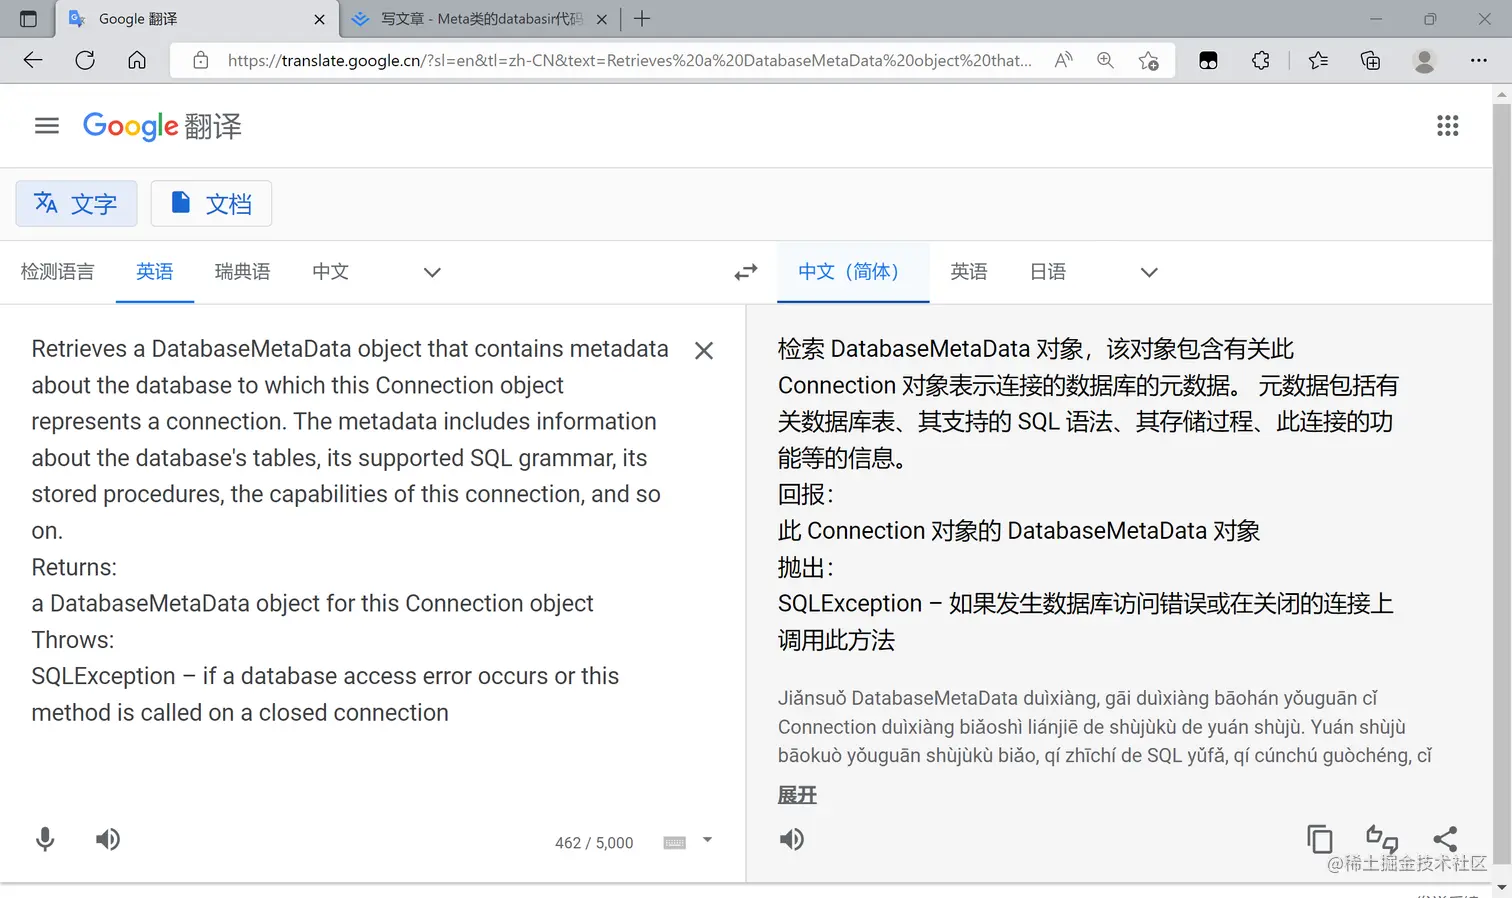1512x898 pixels.
Task: Choose 检测语言 as source language
Action: tap(57, 272)
